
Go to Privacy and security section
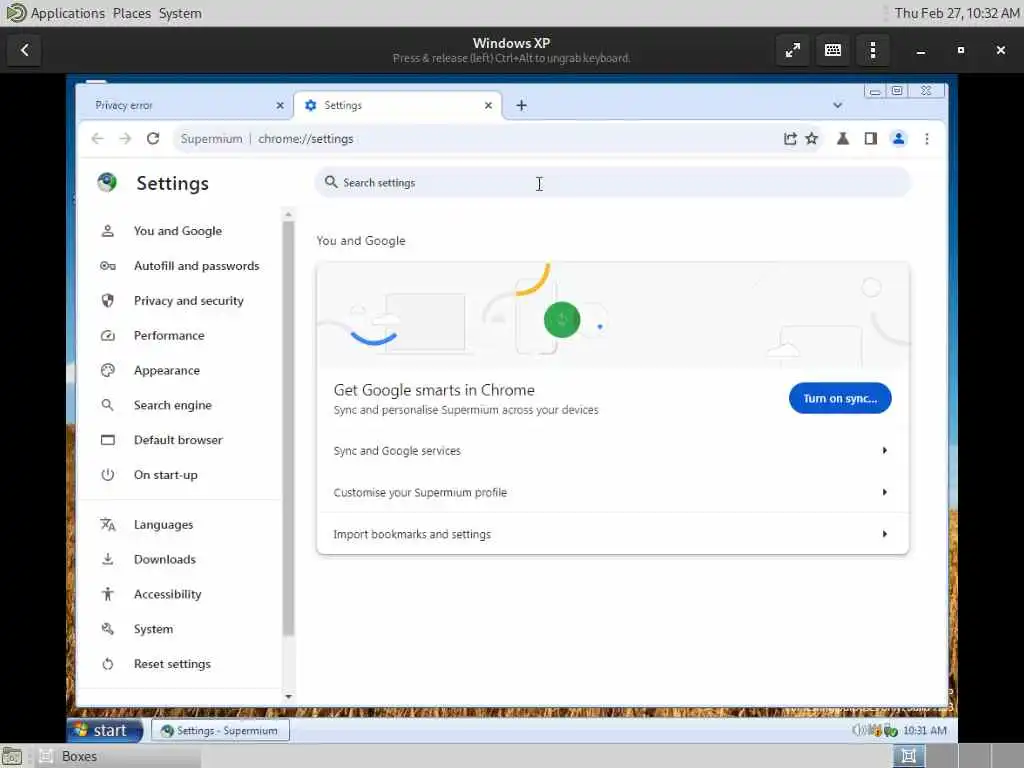189,300
